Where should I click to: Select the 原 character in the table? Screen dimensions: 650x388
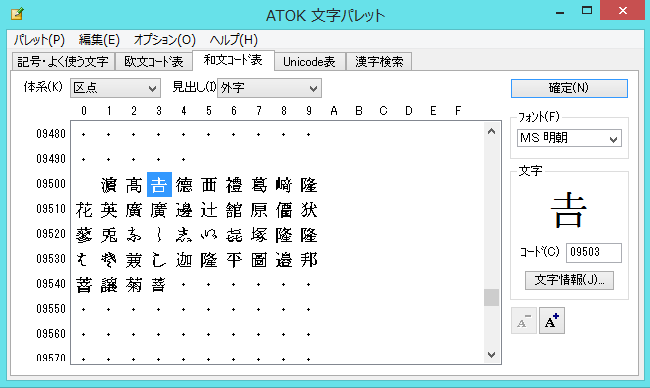click(259, 210)
